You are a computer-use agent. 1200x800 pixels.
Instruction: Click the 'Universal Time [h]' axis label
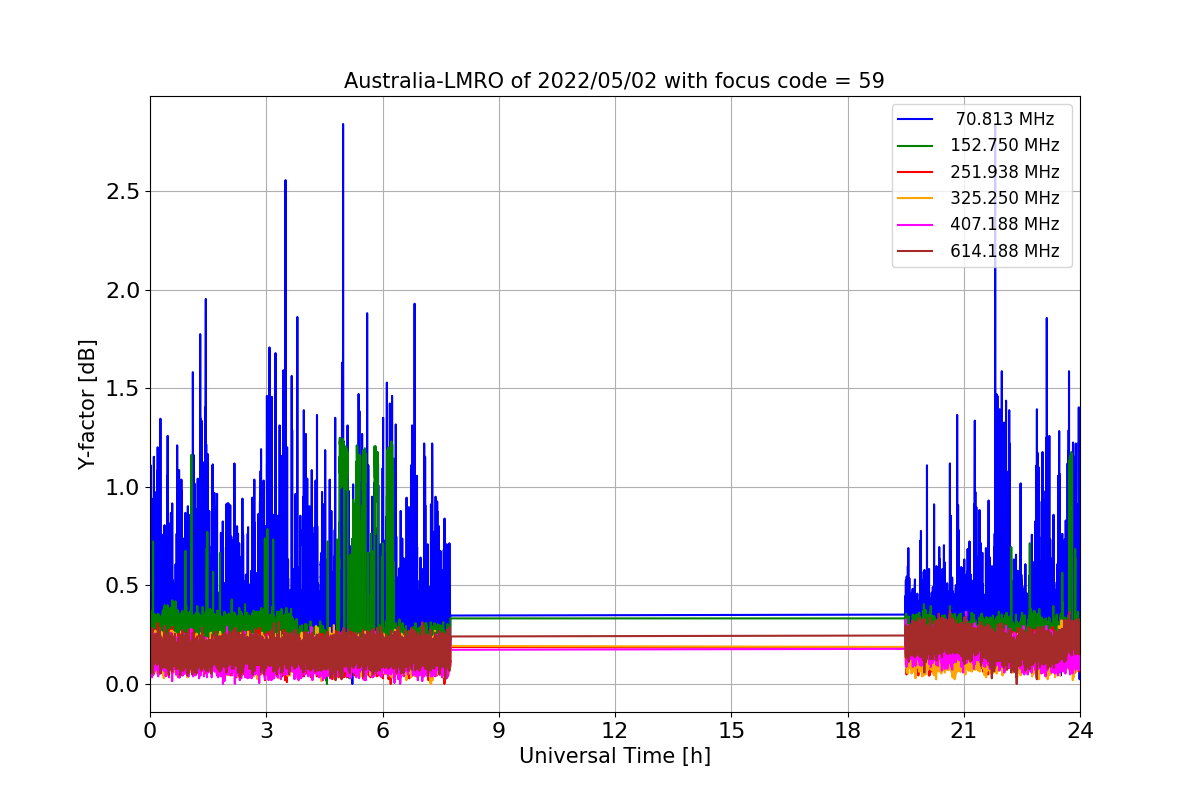tap(614, 757)
